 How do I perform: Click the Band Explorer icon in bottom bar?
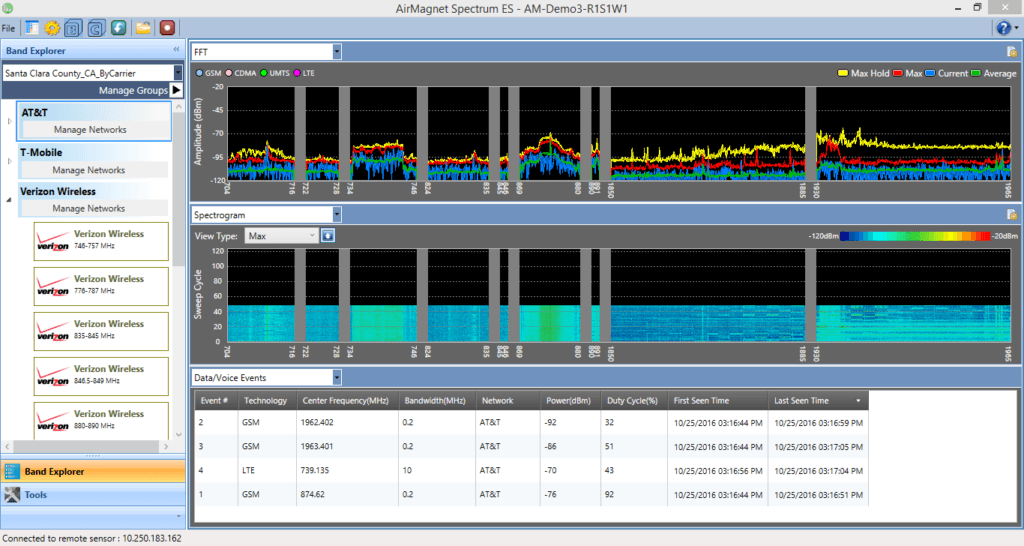pos(12,471)
